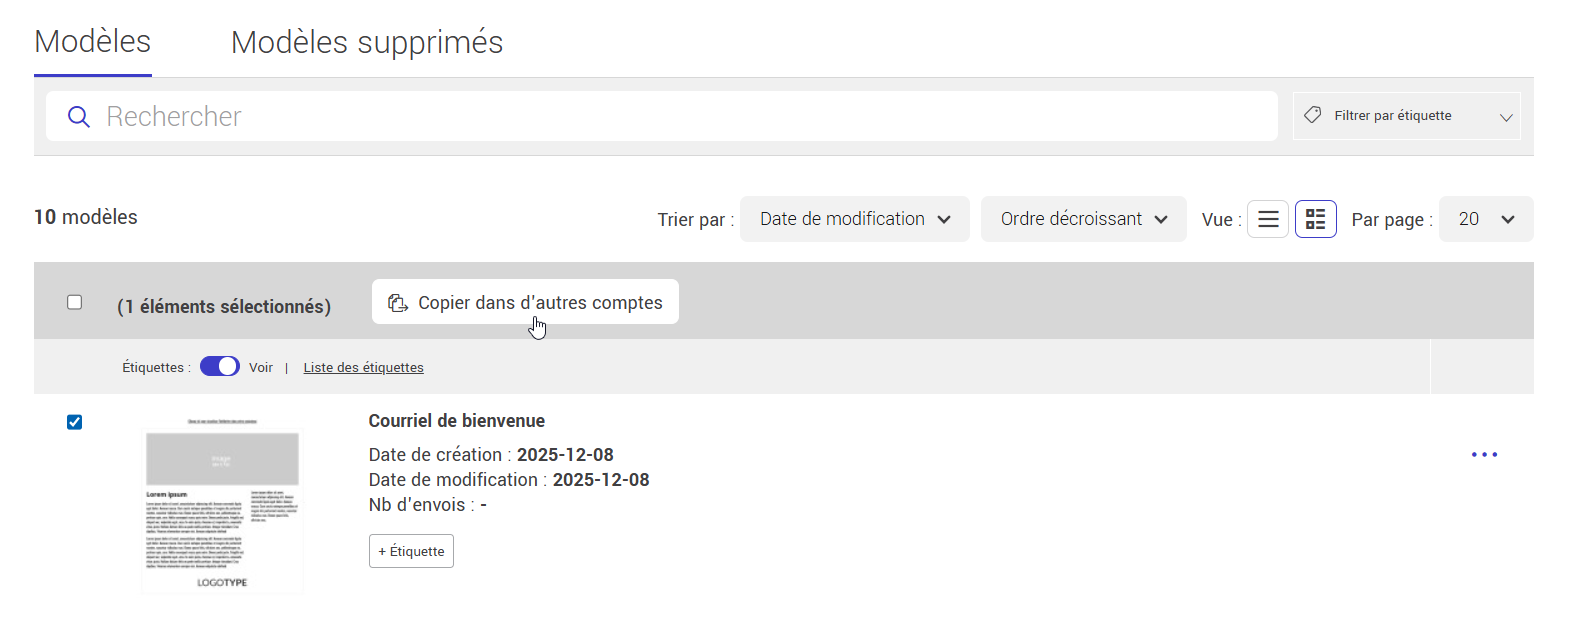Check the select-all checkbox in the header bar
The height and width of the screenshot is (627, 1571).
(x=74, y=301)
